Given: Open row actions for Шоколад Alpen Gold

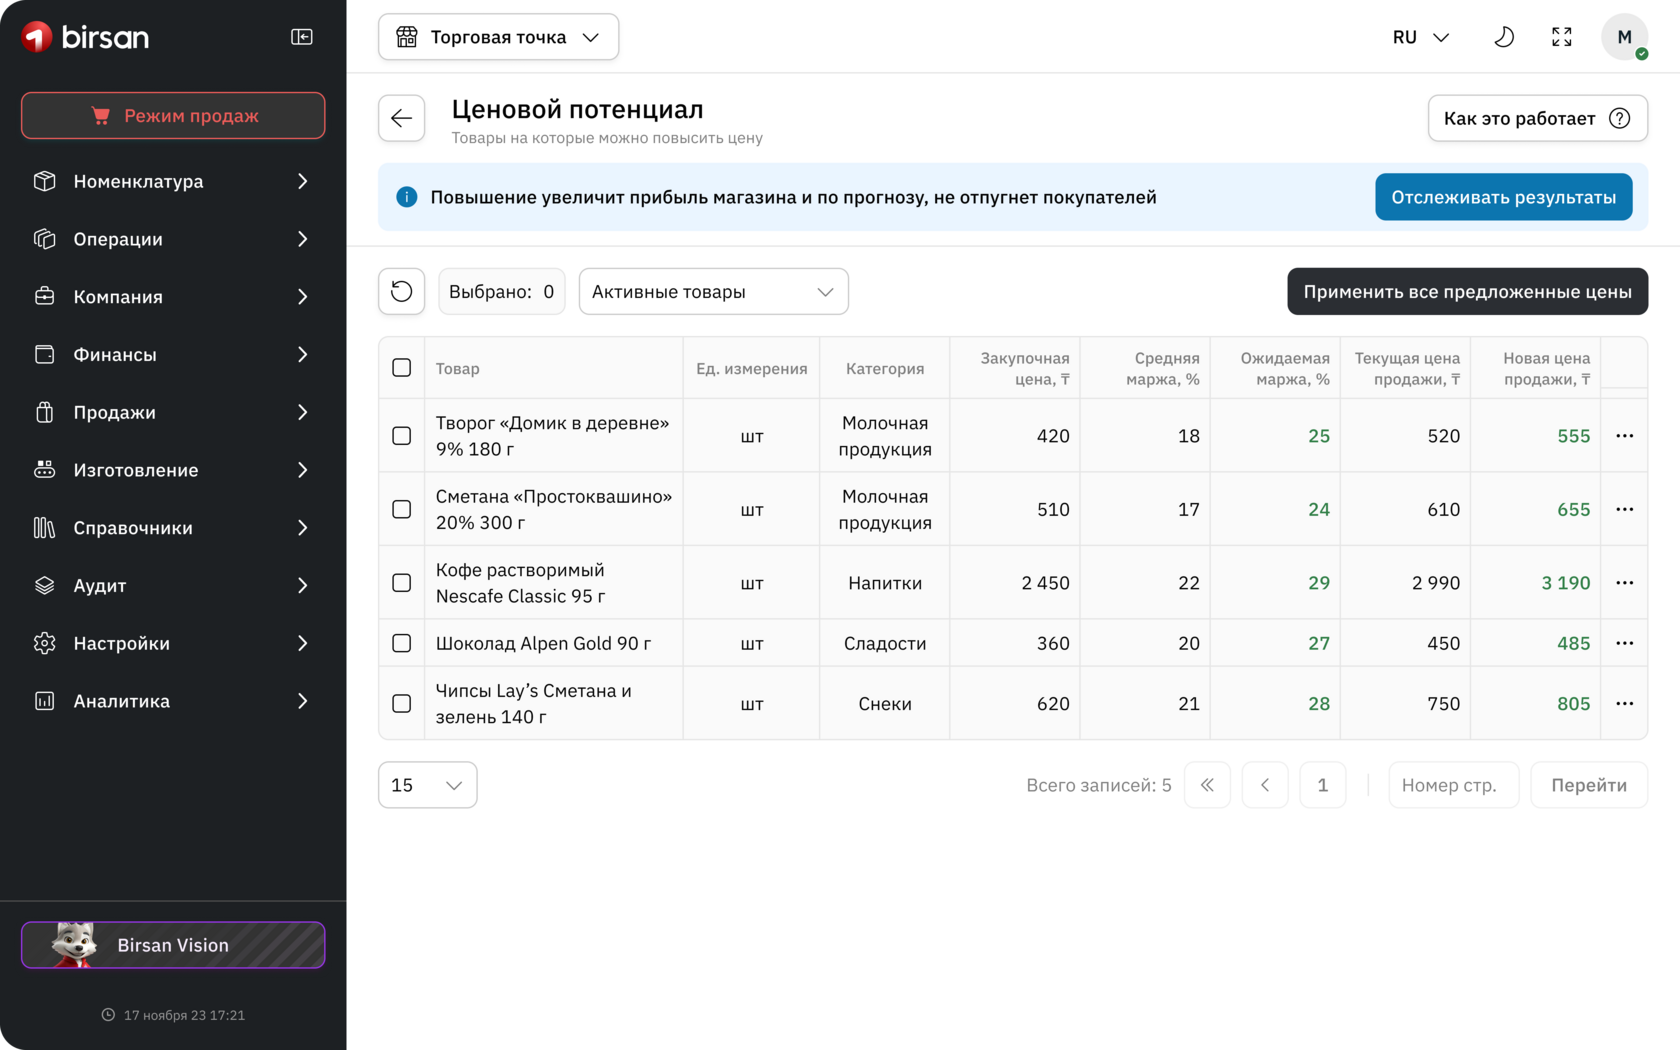Looking at the screenshot, I should coord(1624,643).
